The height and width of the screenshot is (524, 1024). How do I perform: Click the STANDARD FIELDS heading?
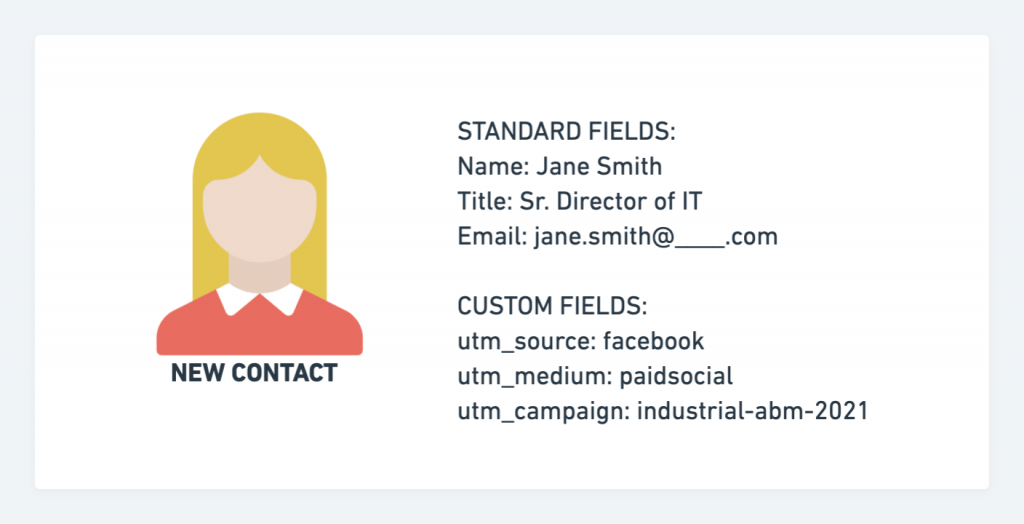tap(566, 132)
